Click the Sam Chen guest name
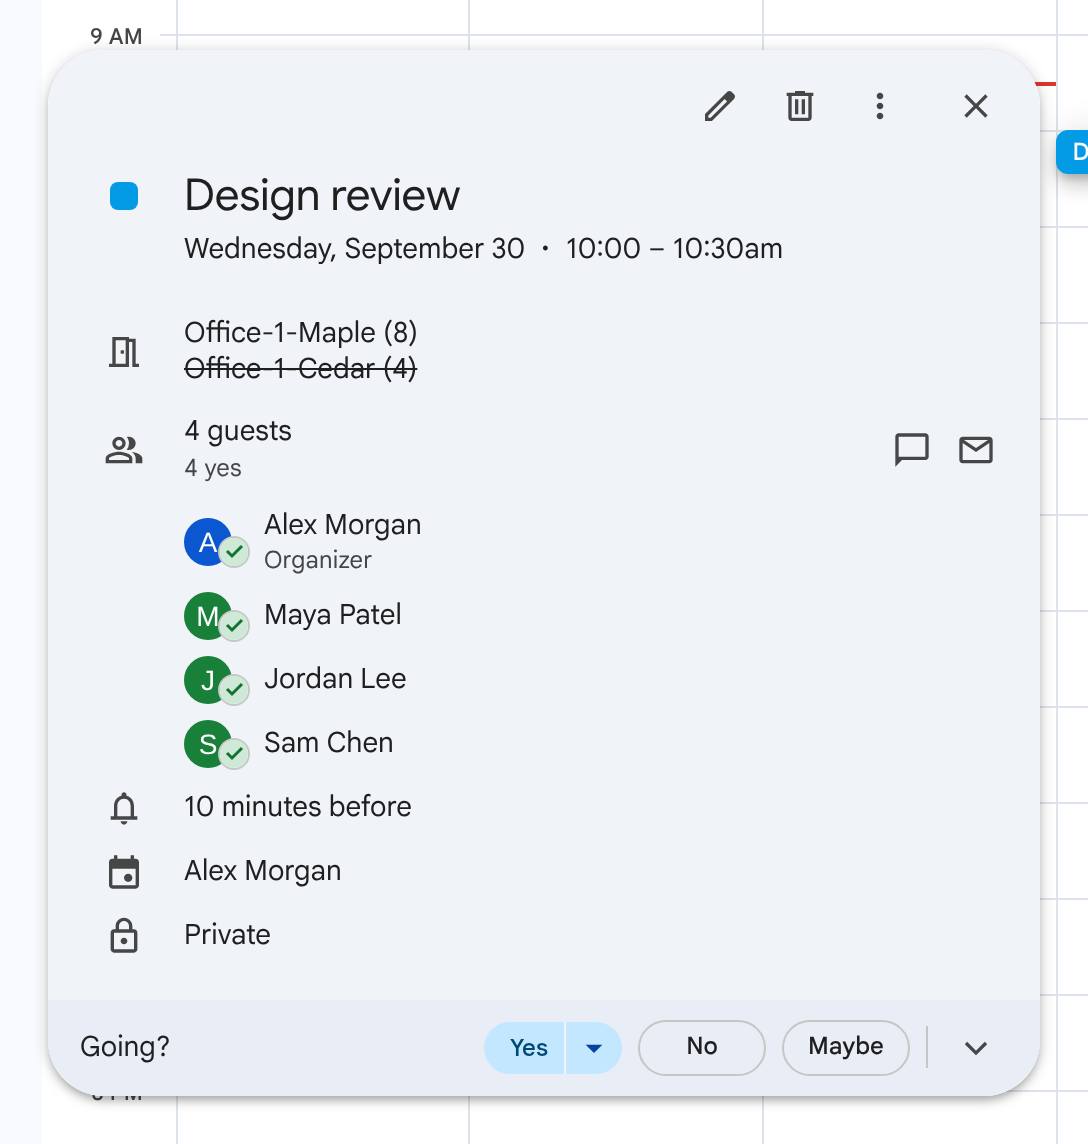The height and width of the screenshot is (1144, 1088). 328,743
